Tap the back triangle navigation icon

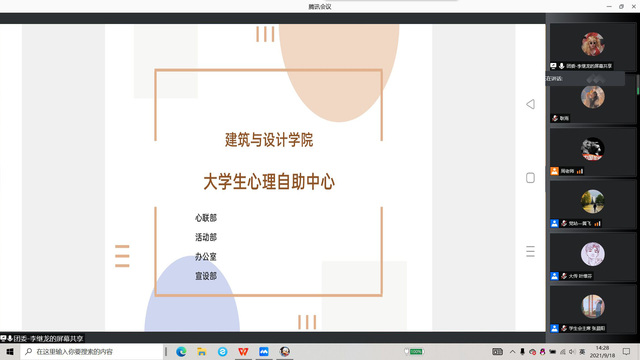point(530,104)
